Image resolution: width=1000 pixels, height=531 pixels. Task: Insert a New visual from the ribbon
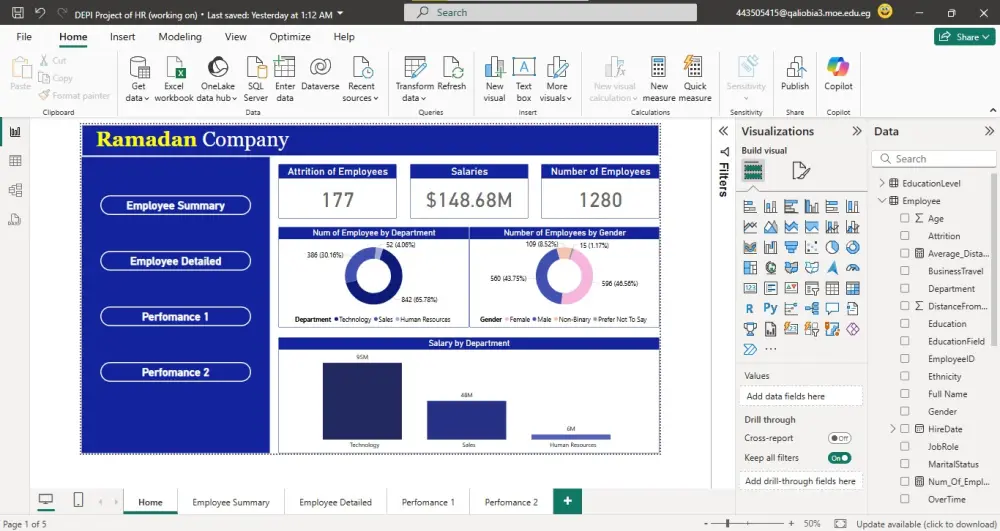coord(494,79)
